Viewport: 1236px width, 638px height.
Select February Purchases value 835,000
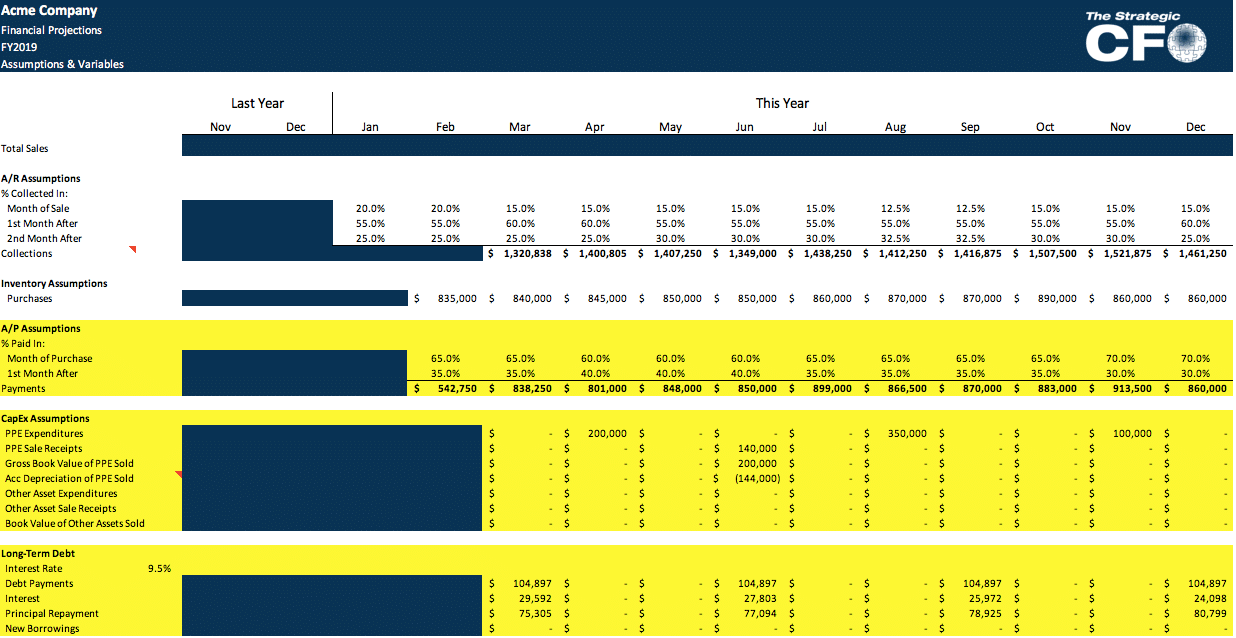pyautogui.click(x=458, y=299)
